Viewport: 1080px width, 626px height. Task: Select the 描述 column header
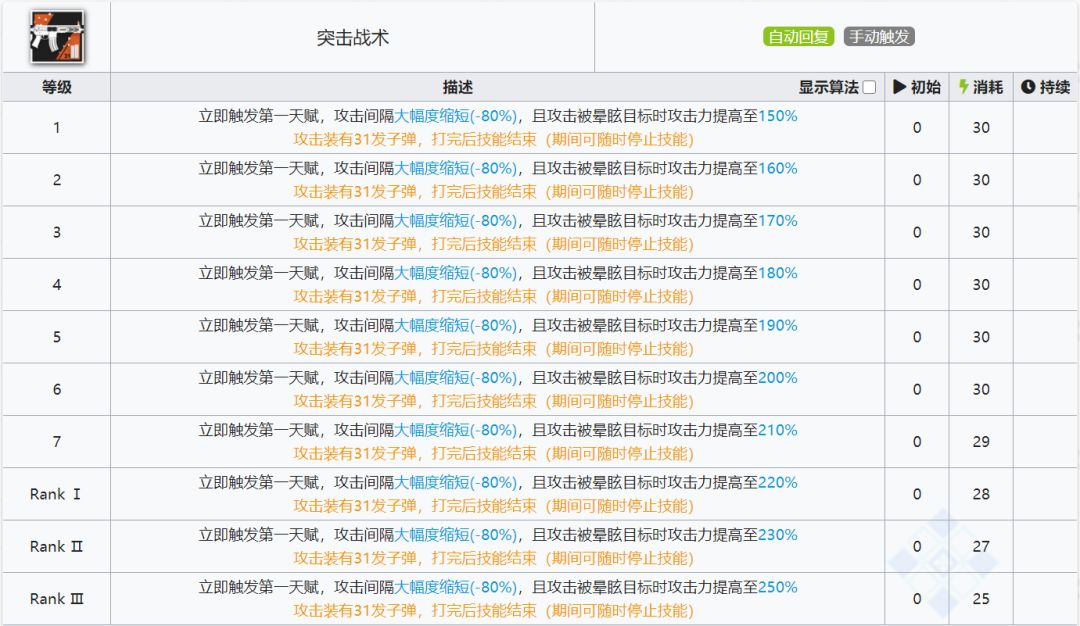tap(457, 87)
